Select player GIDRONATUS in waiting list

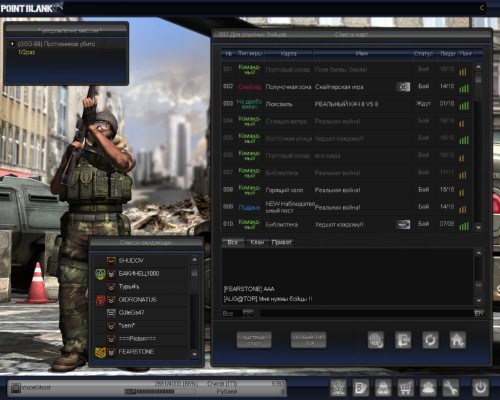click(x=142, y=300)
